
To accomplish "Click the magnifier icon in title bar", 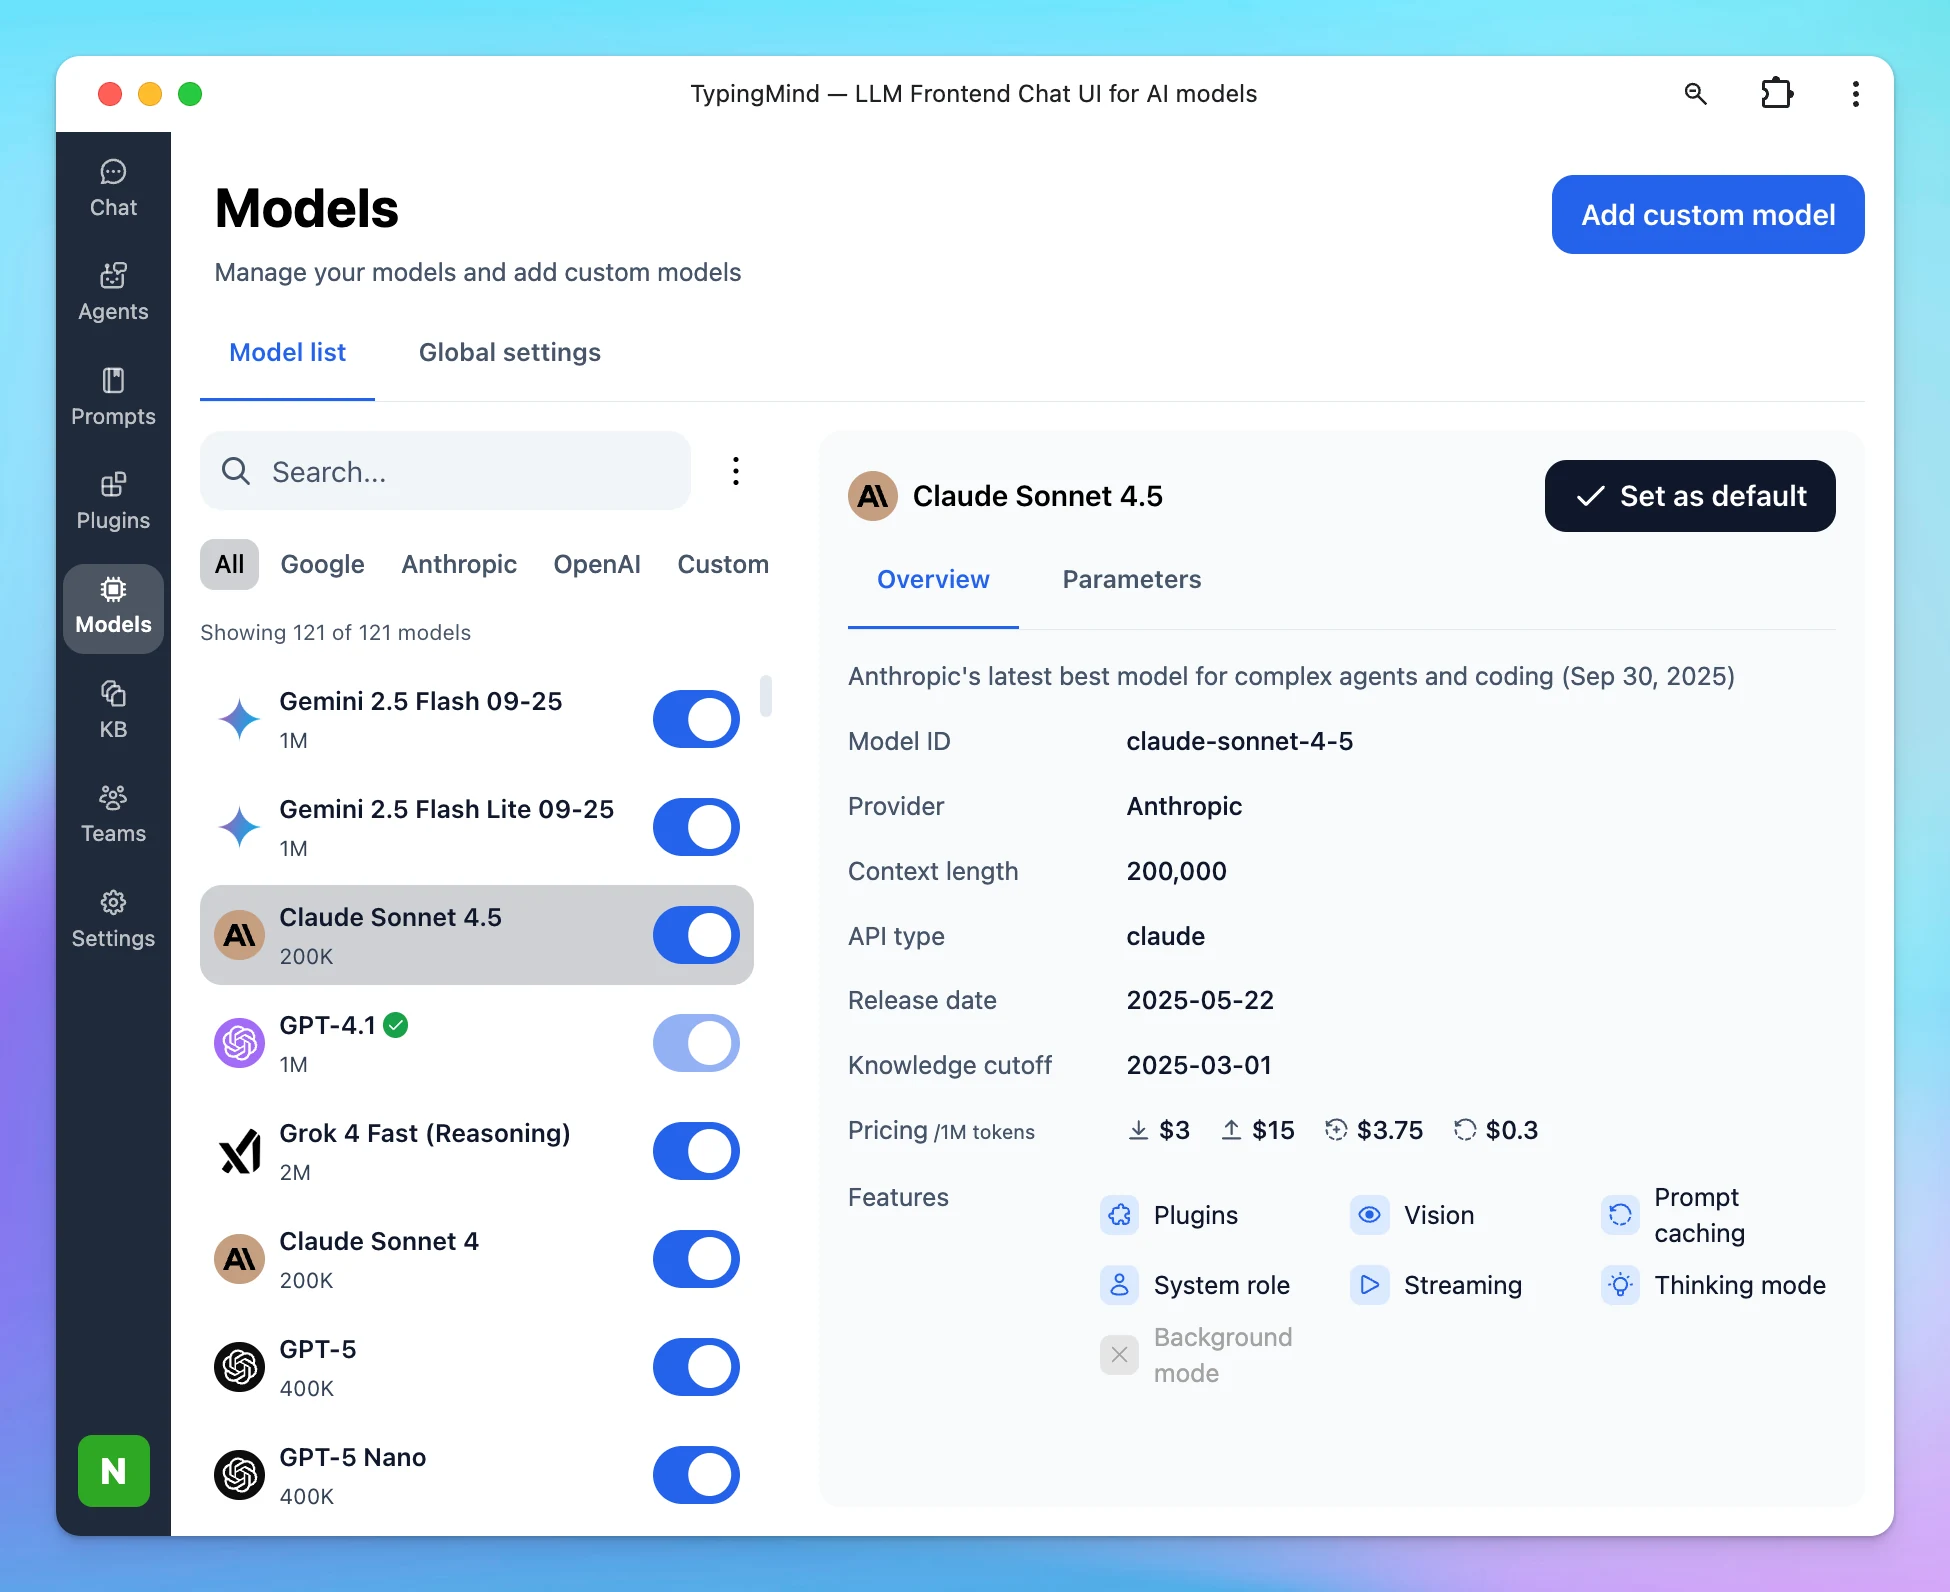I will (1696, 94).
